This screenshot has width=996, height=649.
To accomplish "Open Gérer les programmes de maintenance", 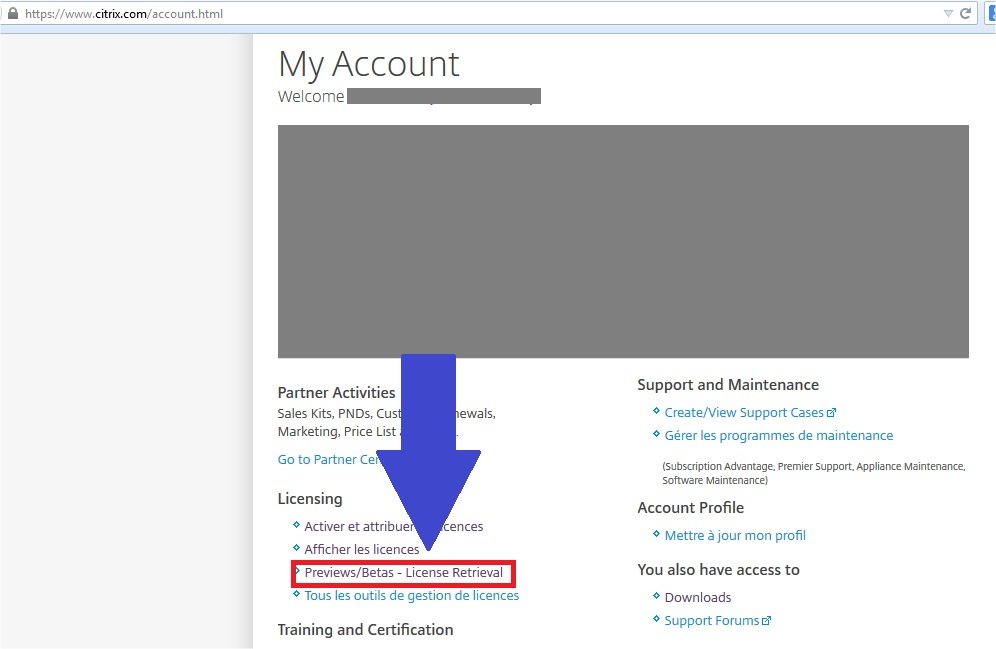I will tap(779, 436).
